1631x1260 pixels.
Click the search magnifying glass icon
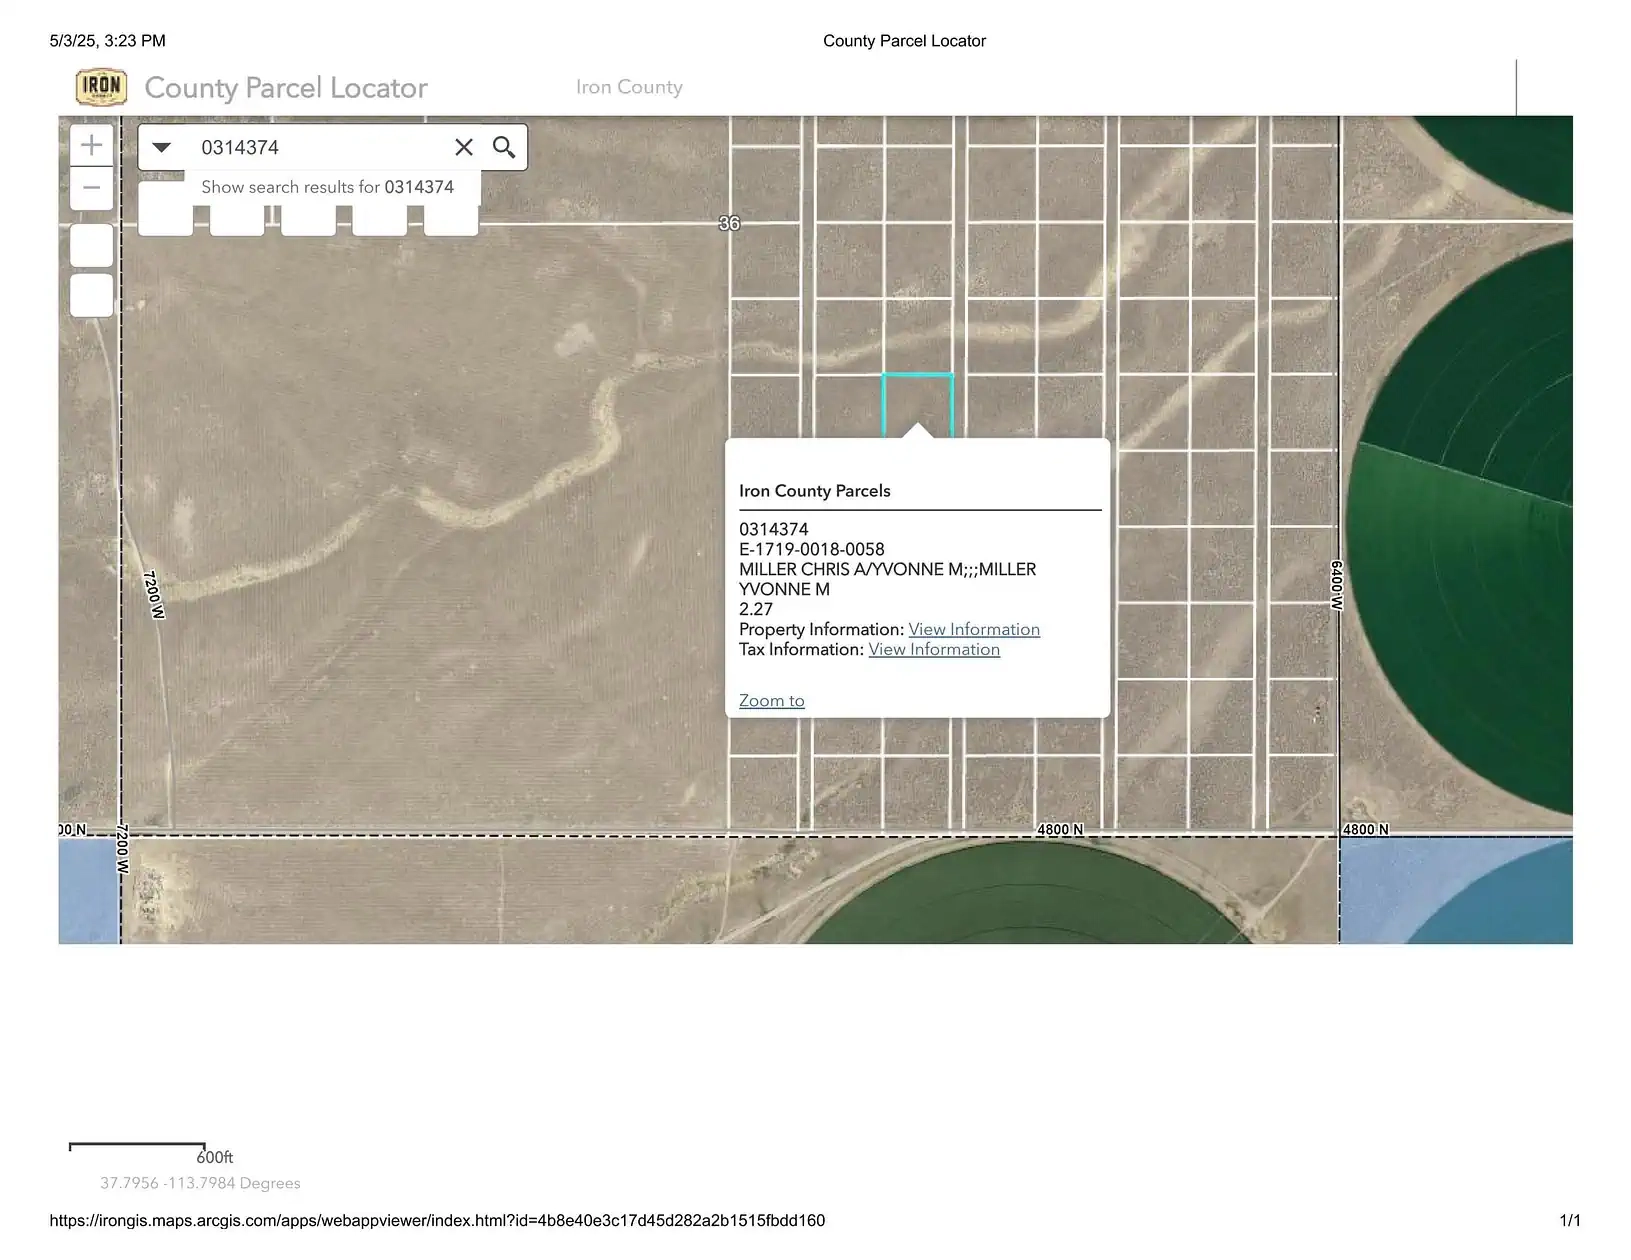coord(504,147)
